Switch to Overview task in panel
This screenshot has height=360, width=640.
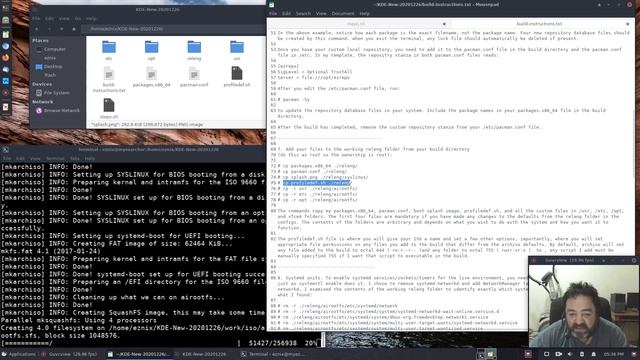[x=69, y=354]
